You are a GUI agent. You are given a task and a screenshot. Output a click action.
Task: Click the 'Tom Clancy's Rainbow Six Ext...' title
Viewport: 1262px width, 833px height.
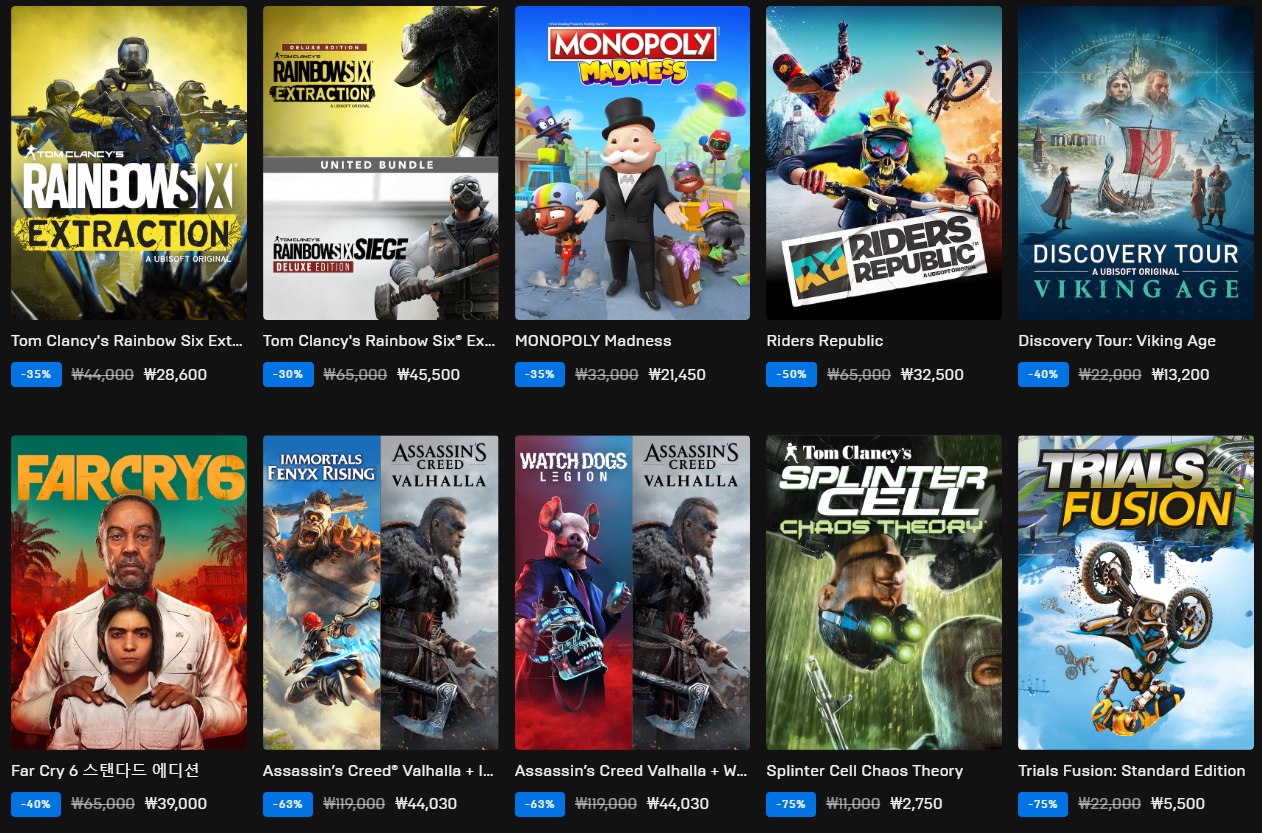127,341
